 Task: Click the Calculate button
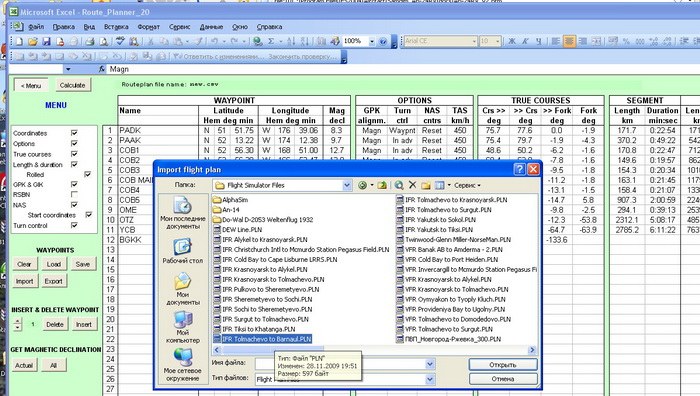coord(72,85)
